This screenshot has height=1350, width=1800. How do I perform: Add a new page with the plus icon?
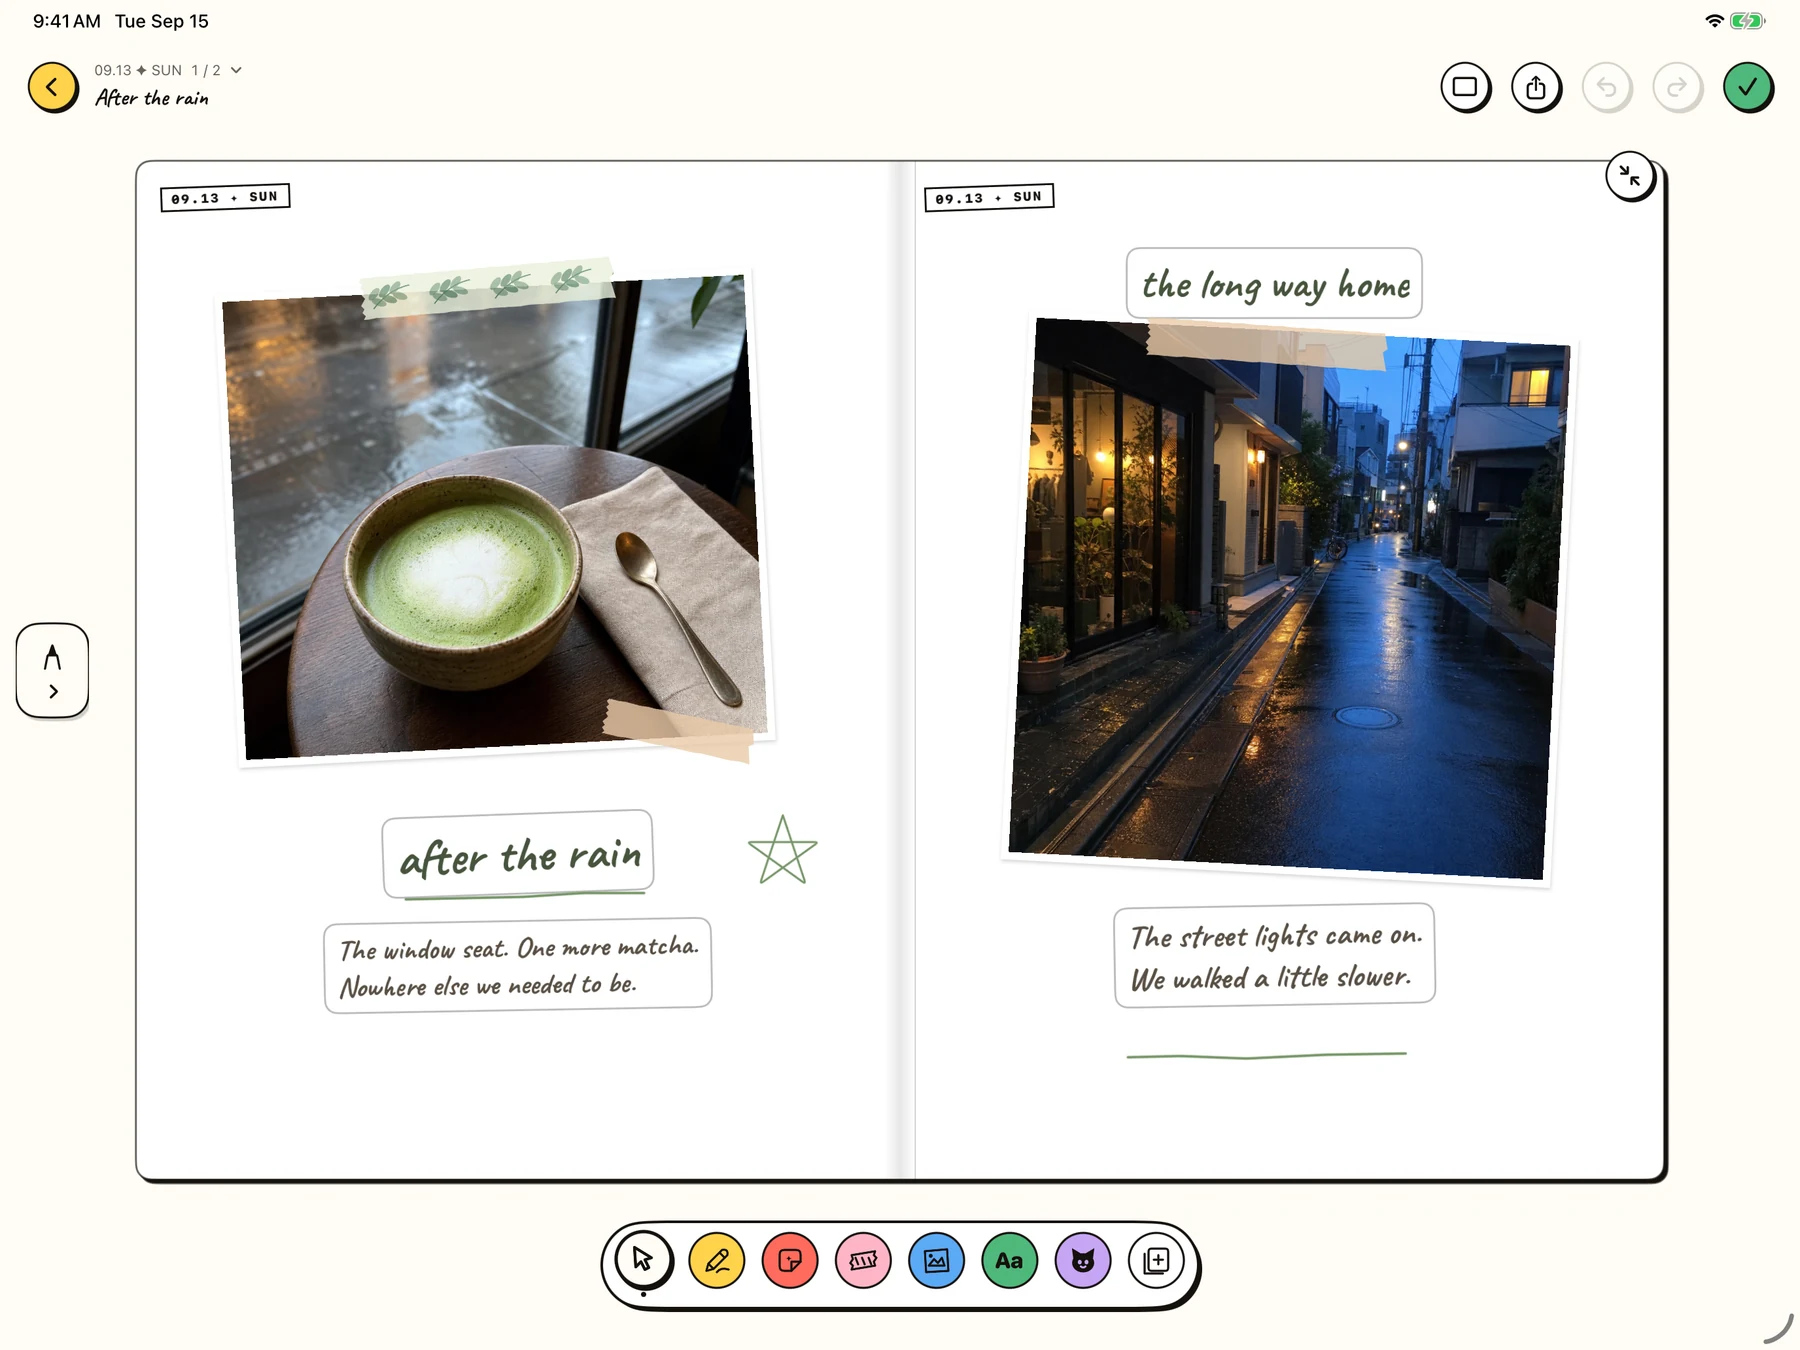pyautogui.click(x=1156, y=1260)
